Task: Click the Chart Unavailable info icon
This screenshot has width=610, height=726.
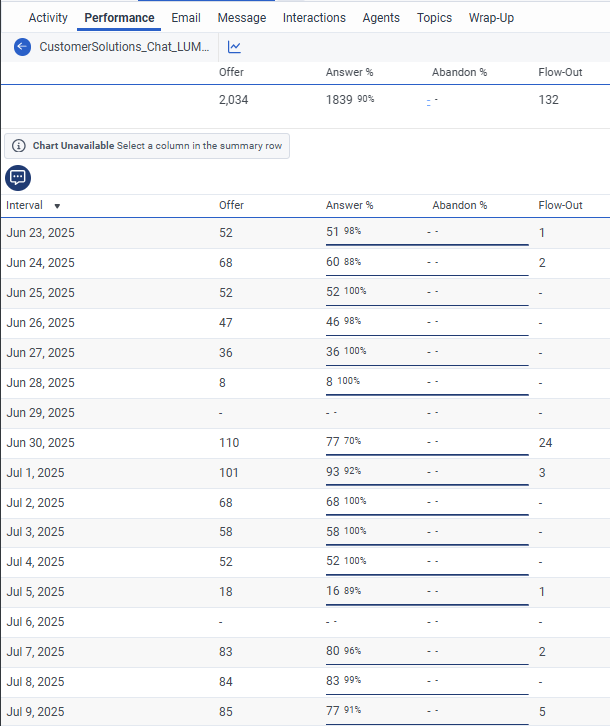Action: pyautogui.click(x=19, y=146)
